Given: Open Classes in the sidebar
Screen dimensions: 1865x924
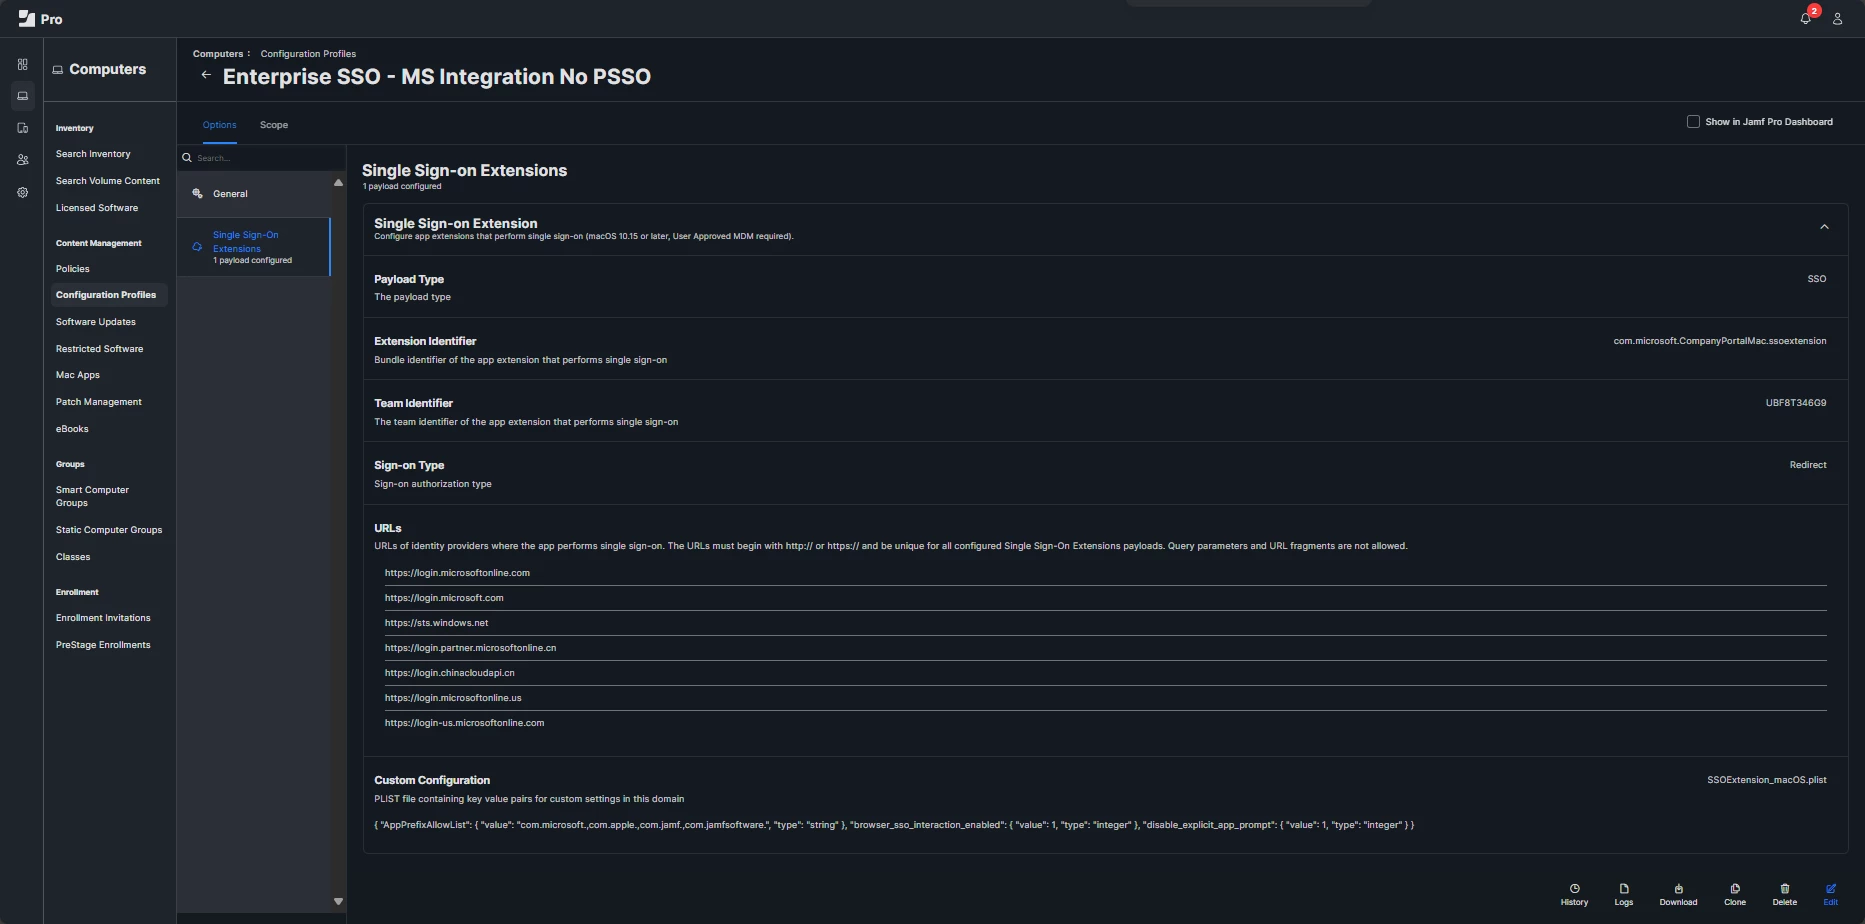Looking at the screenshot, I should (x=73, y=557).
